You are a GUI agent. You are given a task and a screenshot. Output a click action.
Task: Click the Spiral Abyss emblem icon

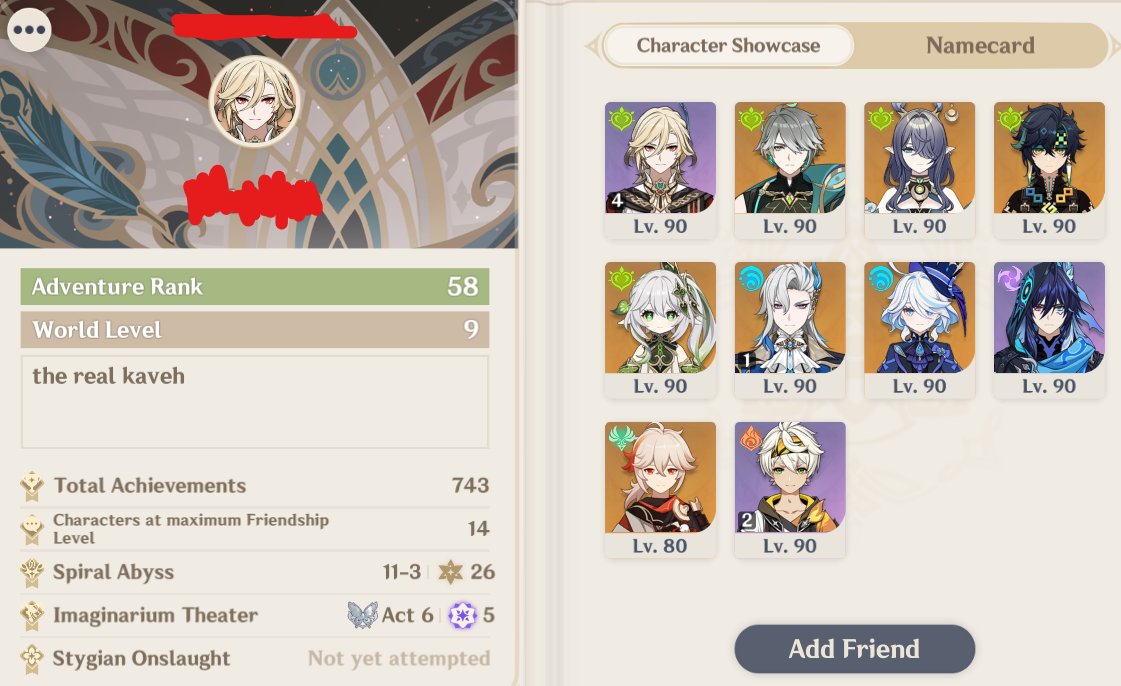click(31, 572)
